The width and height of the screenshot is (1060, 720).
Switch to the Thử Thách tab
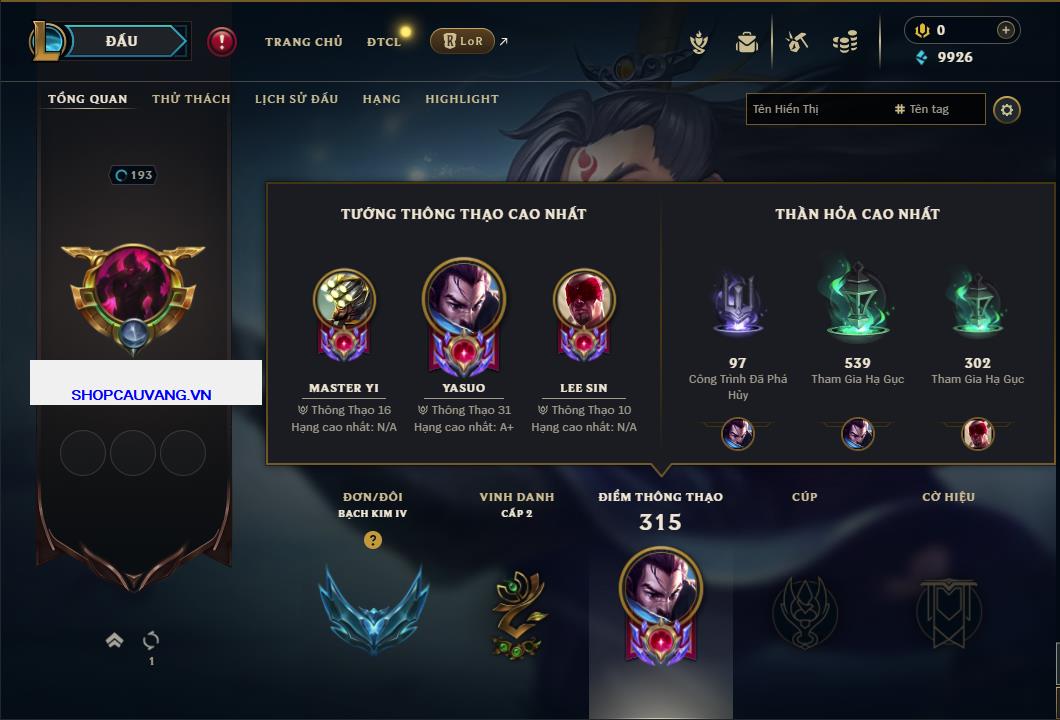[x=191, y=99]
